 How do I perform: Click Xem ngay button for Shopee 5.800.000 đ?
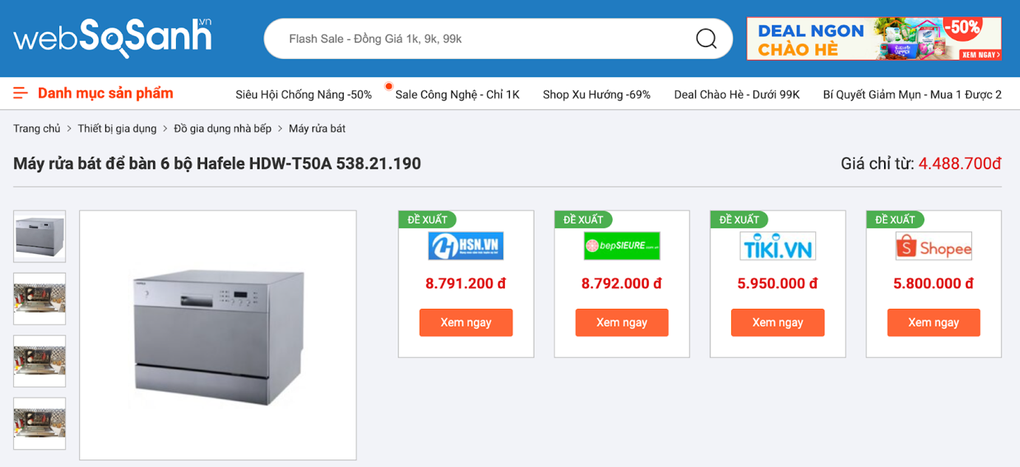pos(933,322)
